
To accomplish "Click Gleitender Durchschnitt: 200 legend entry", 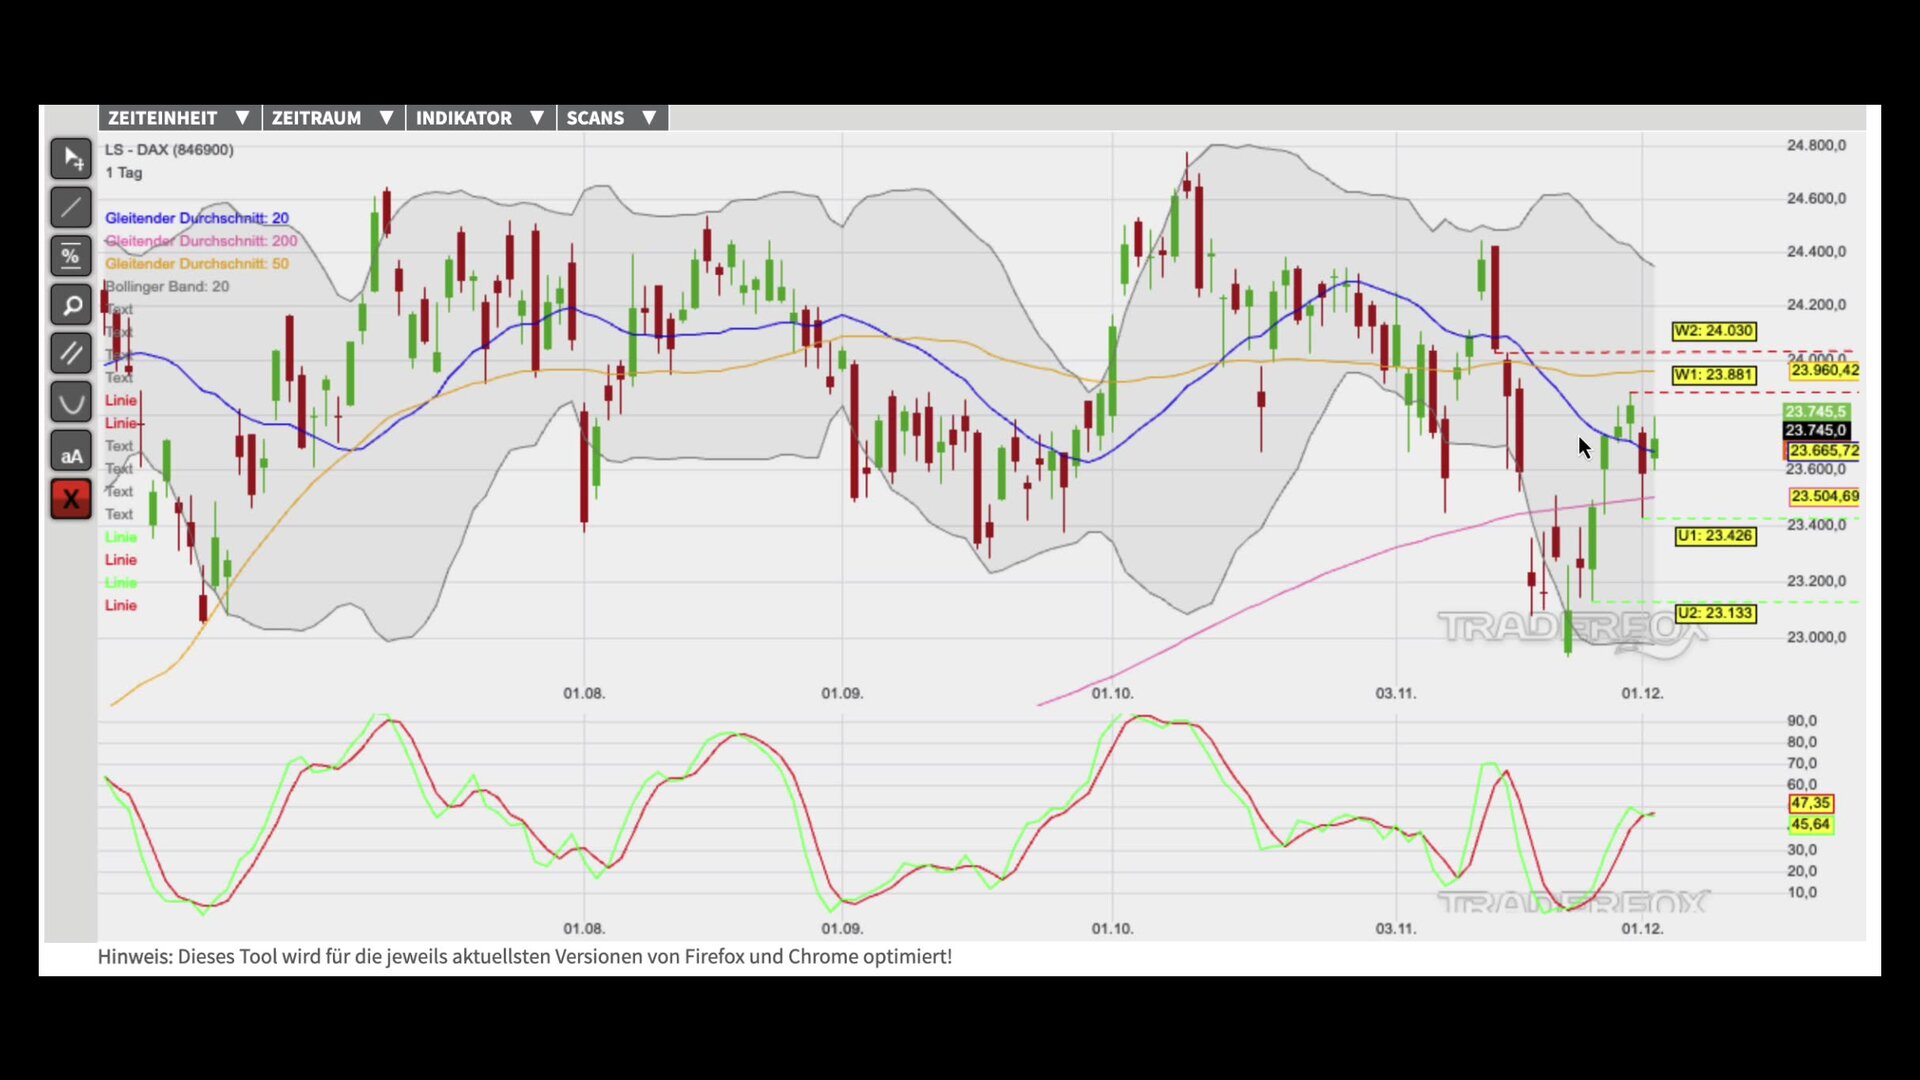I will 201,241.
